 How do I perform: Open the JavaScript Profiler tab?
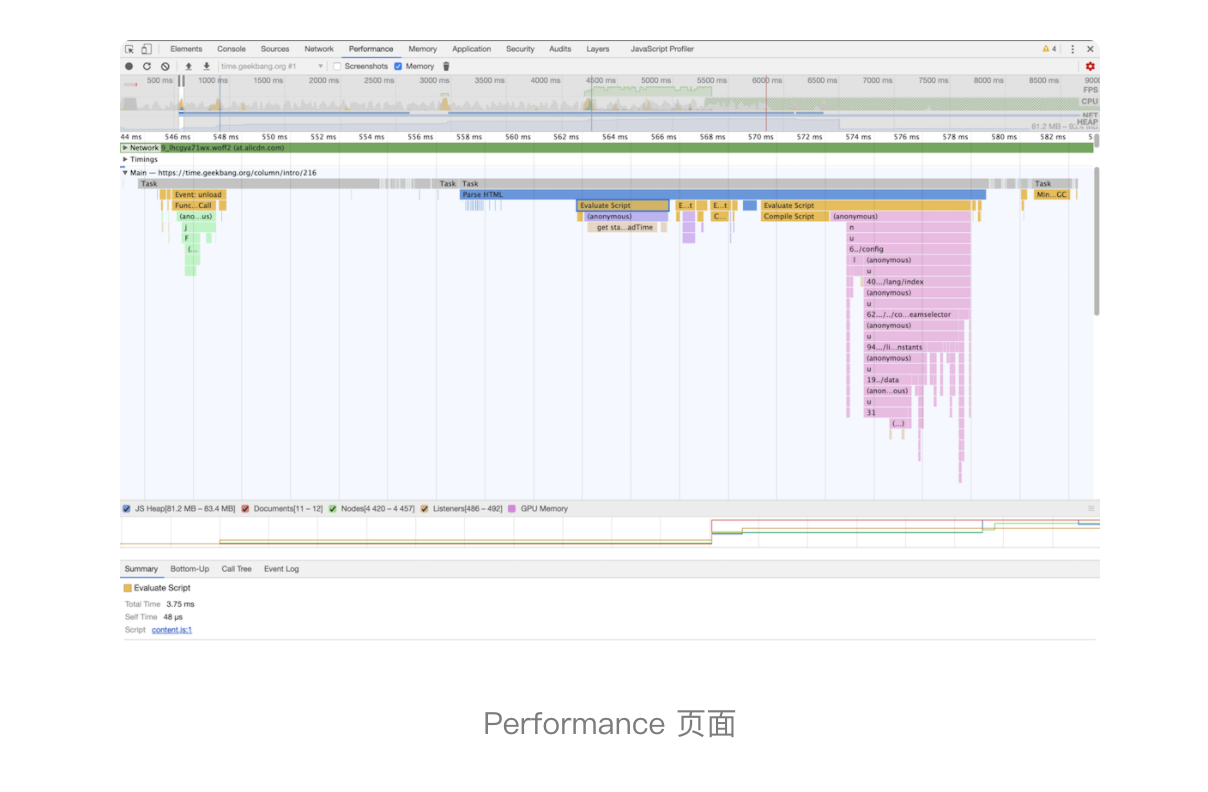pyautogui.click(x=662, y=49)
